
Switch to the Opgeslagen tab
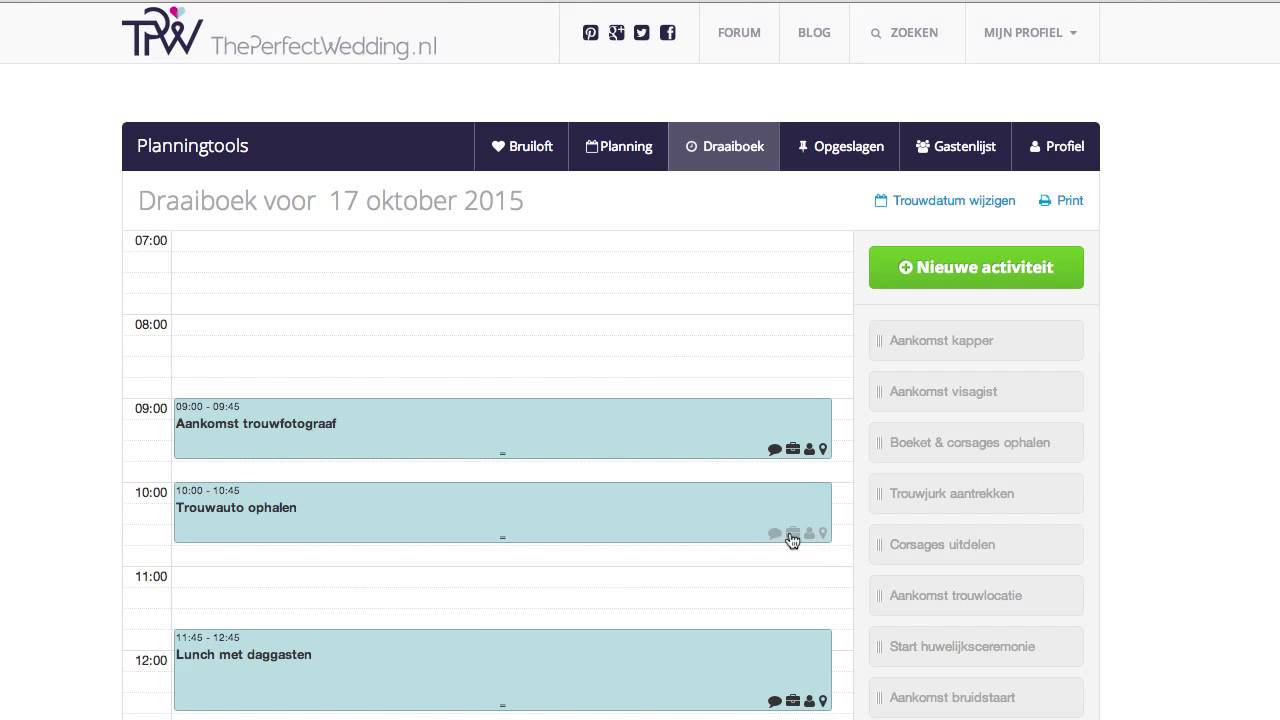(x=840, y=146)
